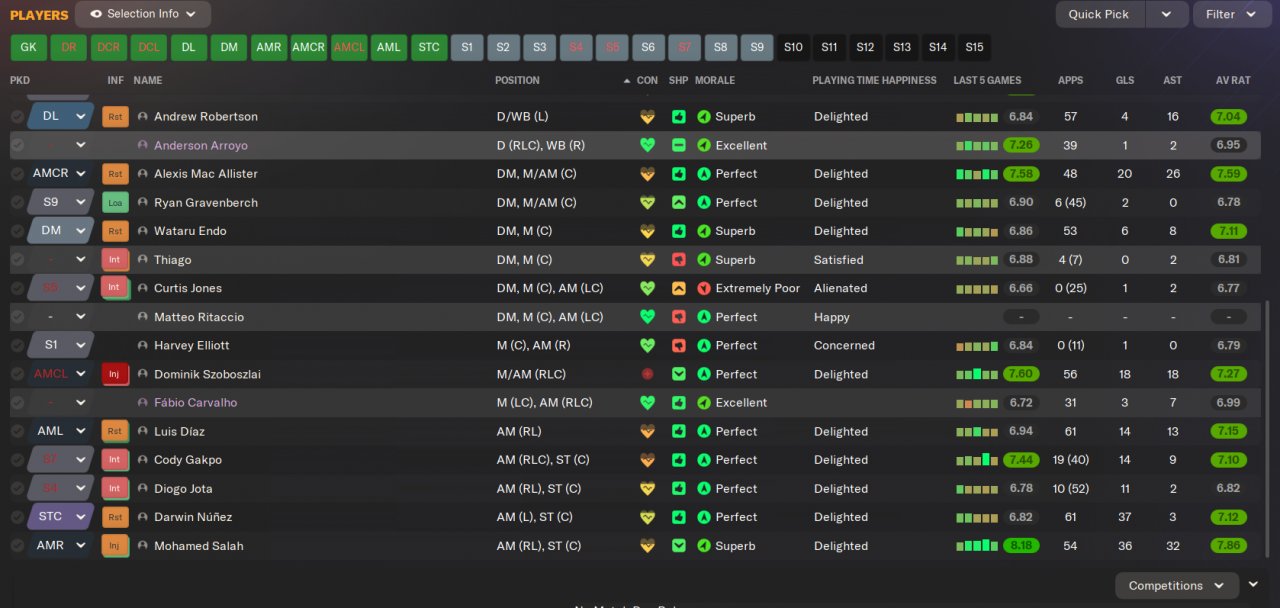
Task: Click Anderson Arroyo's sharpness icon
Action: pos(679,145)
